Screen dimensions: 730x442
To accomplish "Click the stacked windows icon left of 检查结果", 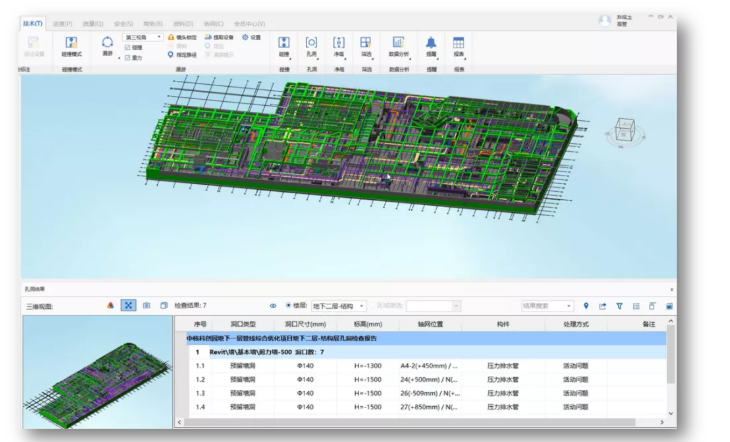I will tap(163, 306).
